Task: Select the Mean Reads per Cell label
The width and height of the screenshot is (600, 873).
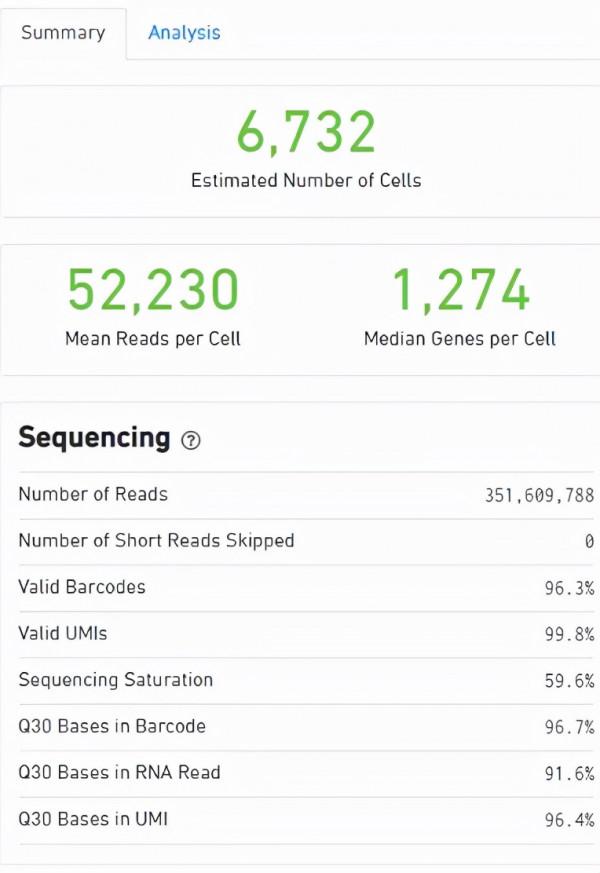Action: [x=153, y=339]
